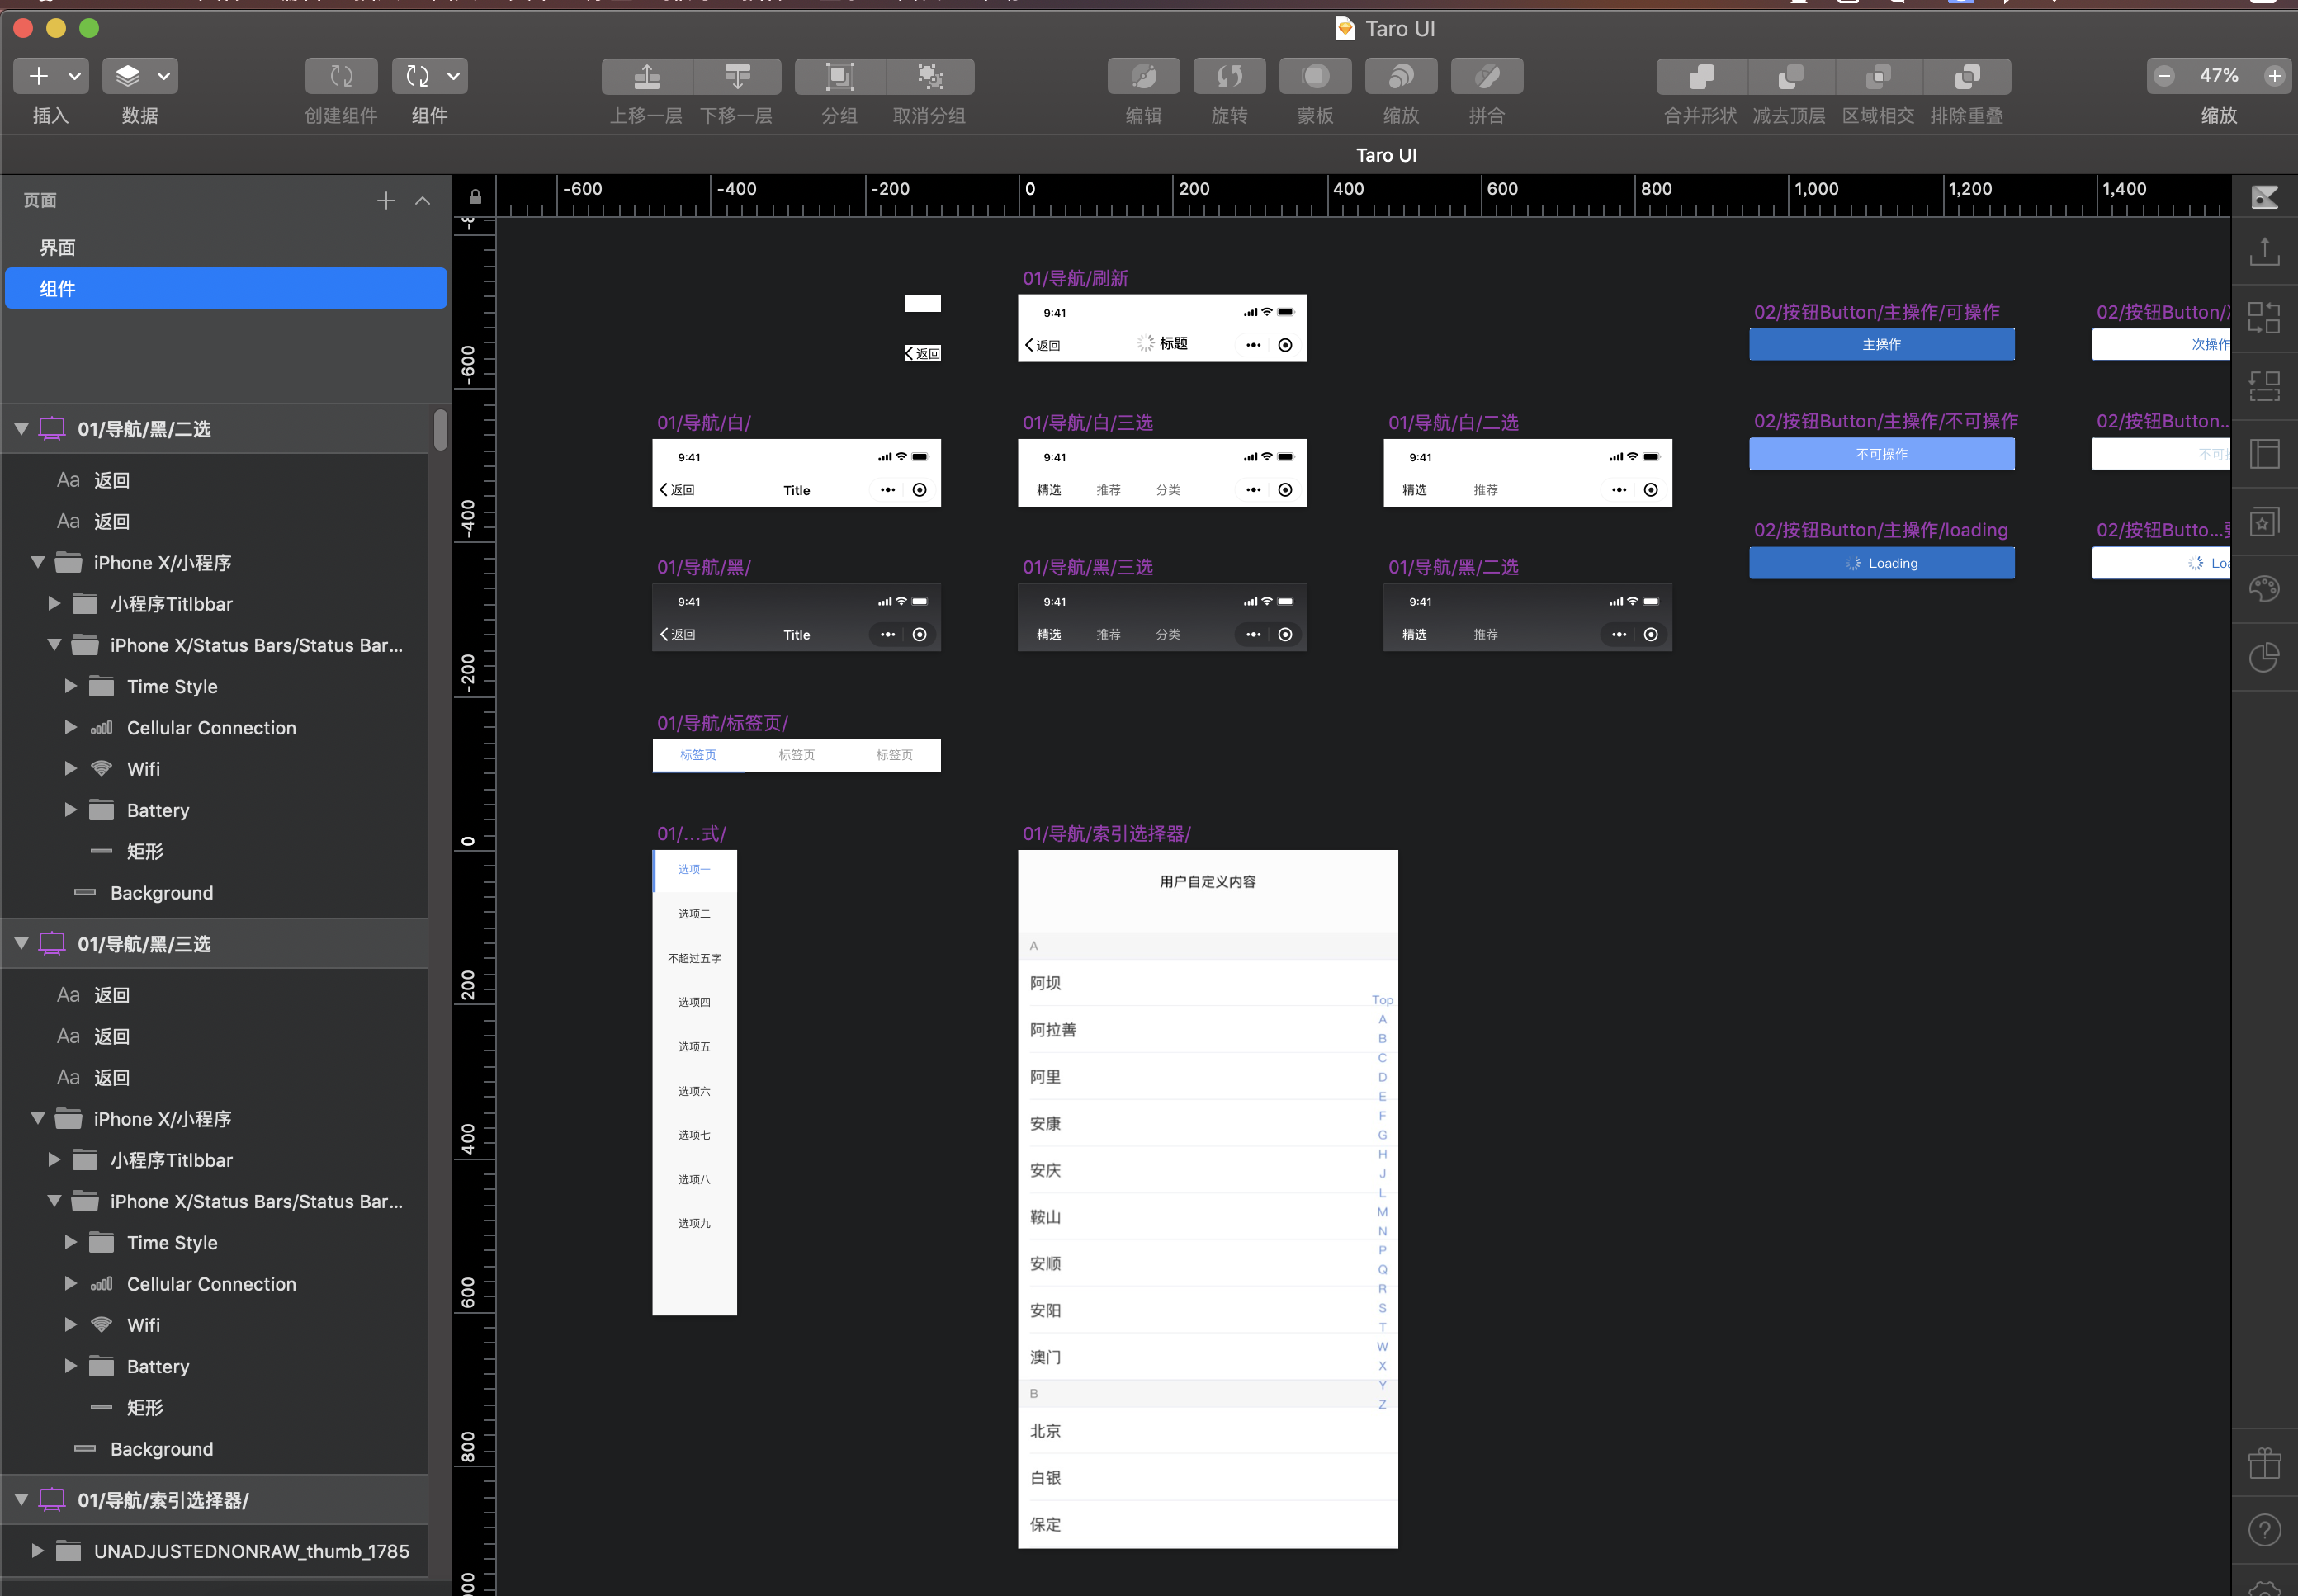This screenshot has height=1596, width=2298.
Task: Click the Insert (插入) plus icon
Action: [x=38, y=76]
